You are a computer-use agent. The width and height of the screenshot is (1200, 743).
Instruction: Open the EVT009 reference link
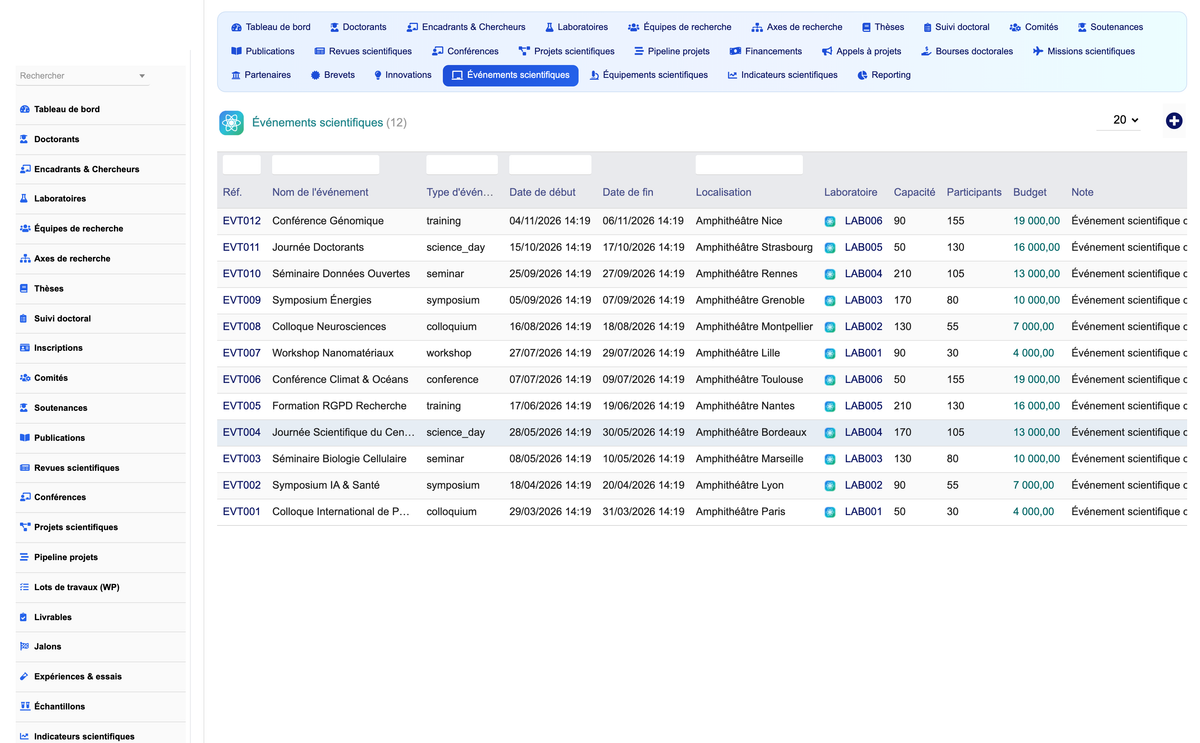[242, 300]
